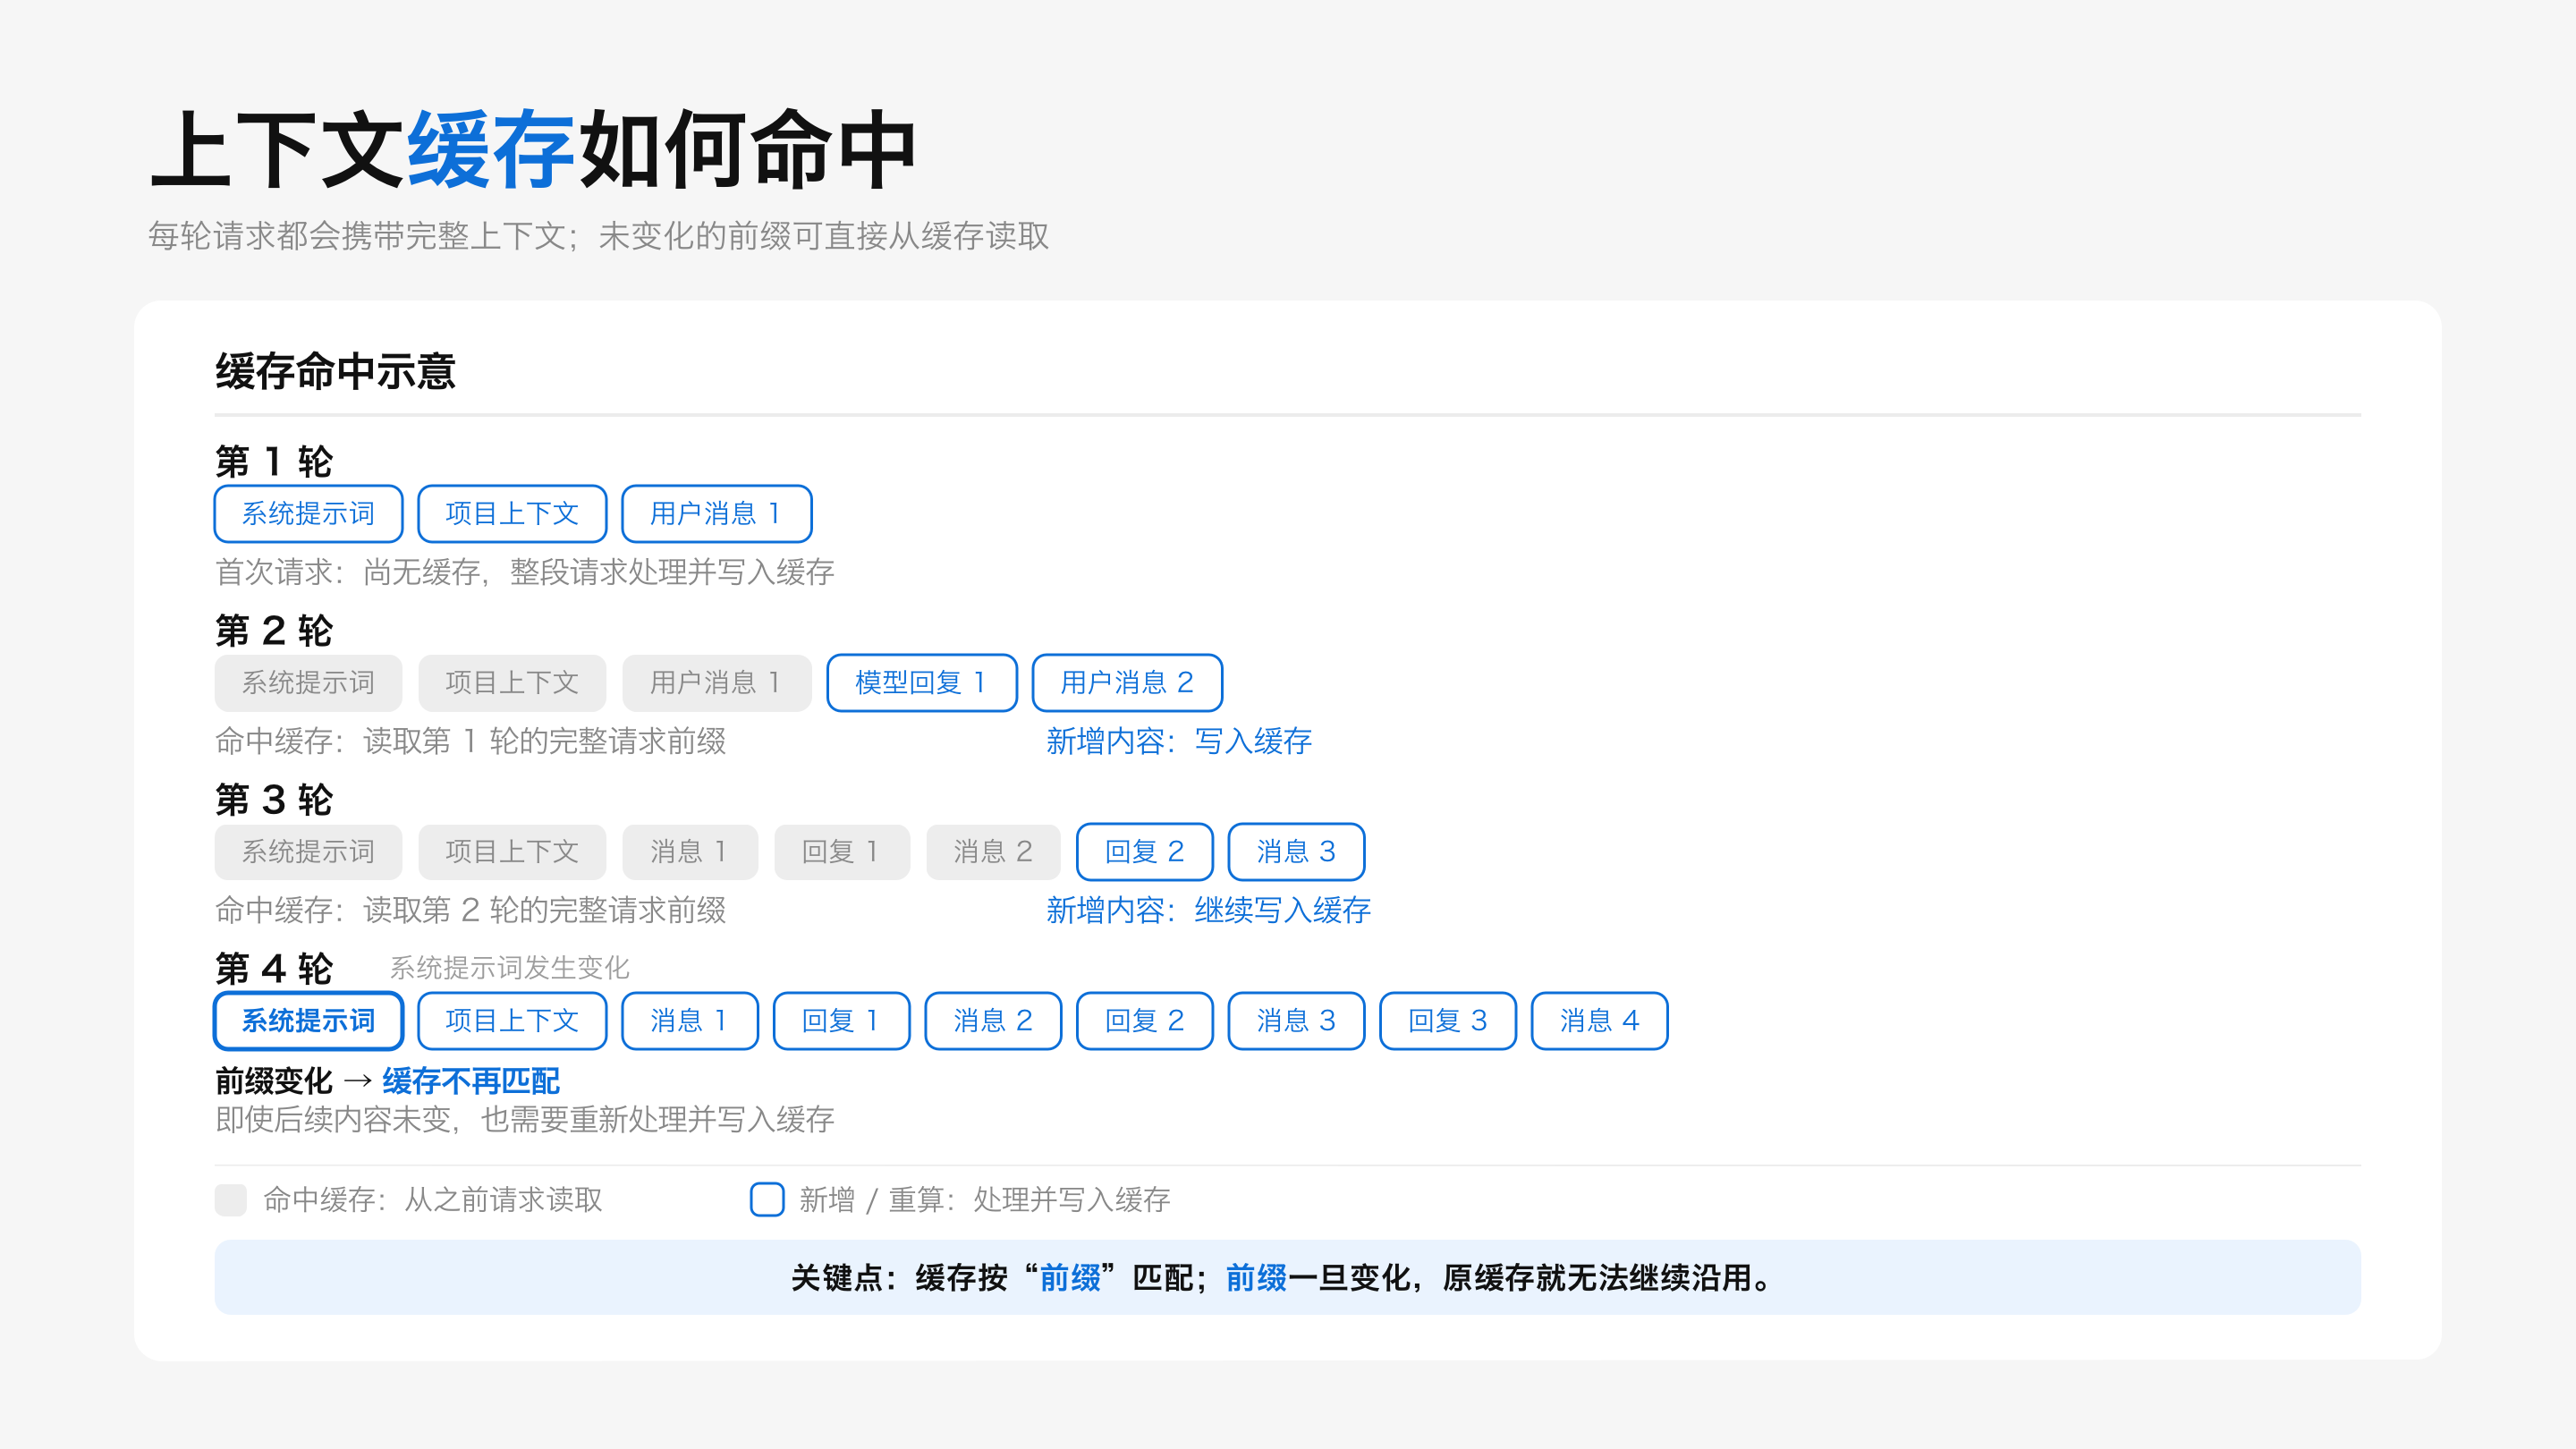The width and height of the screenshot is (2576, 1449).
Task: Click the 项目上下文 chip in round 1
Action: pyautogui.click(x=512, y=514)
